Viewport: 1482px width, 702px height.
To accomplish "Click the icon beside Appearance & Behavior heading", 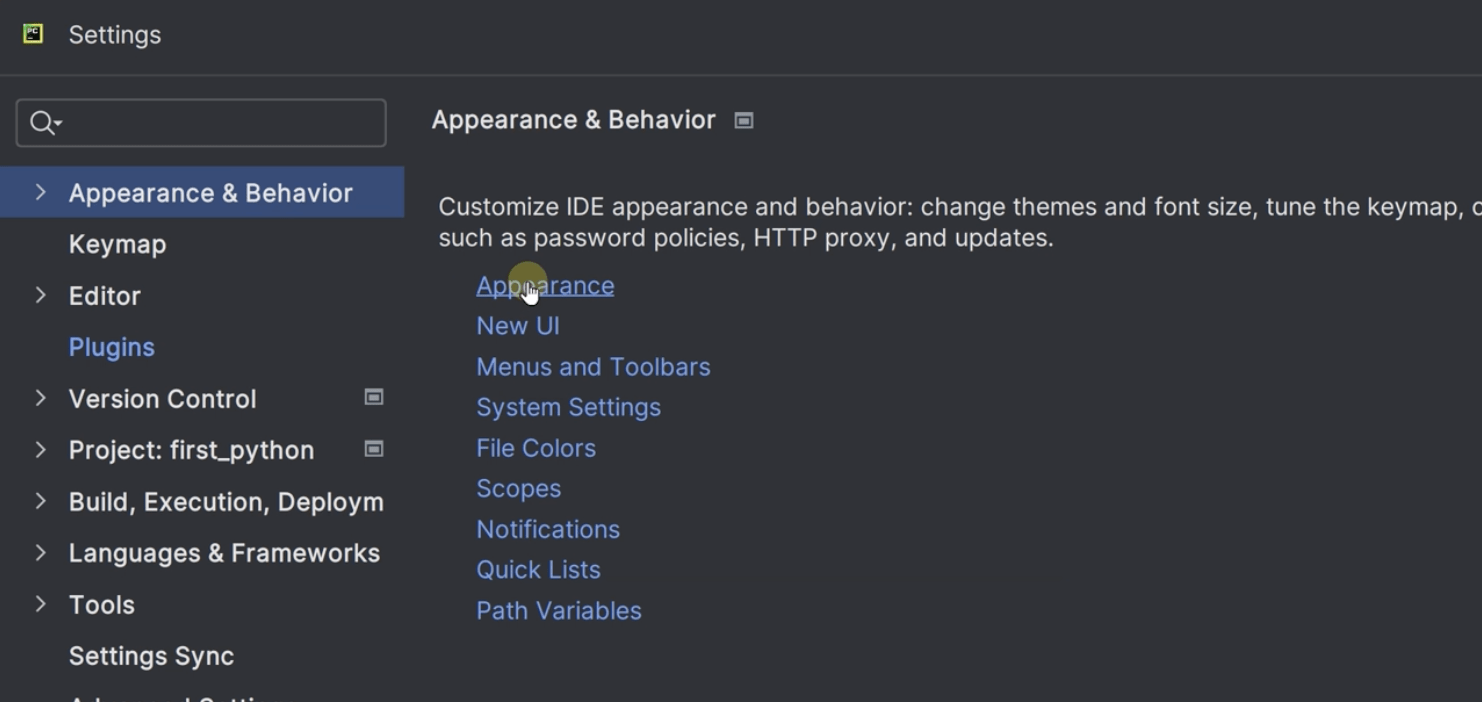I will coord(744,120).
